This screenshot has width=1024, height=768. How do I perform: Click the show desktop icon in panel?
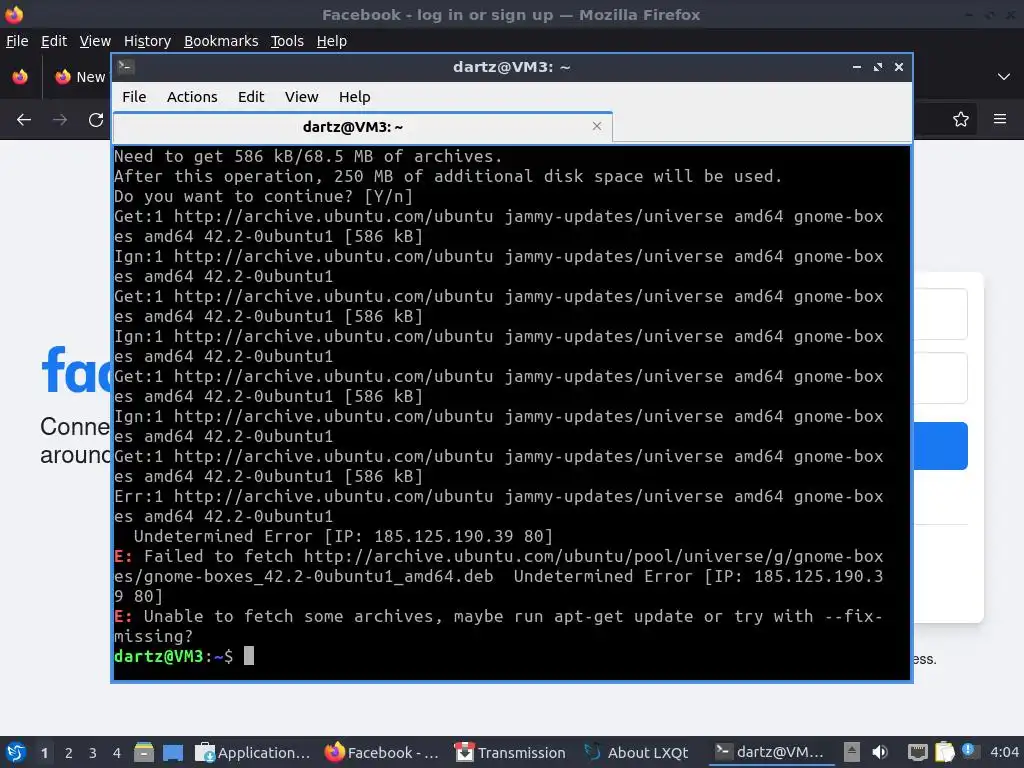pyautogui.click(x=173, y=752)
